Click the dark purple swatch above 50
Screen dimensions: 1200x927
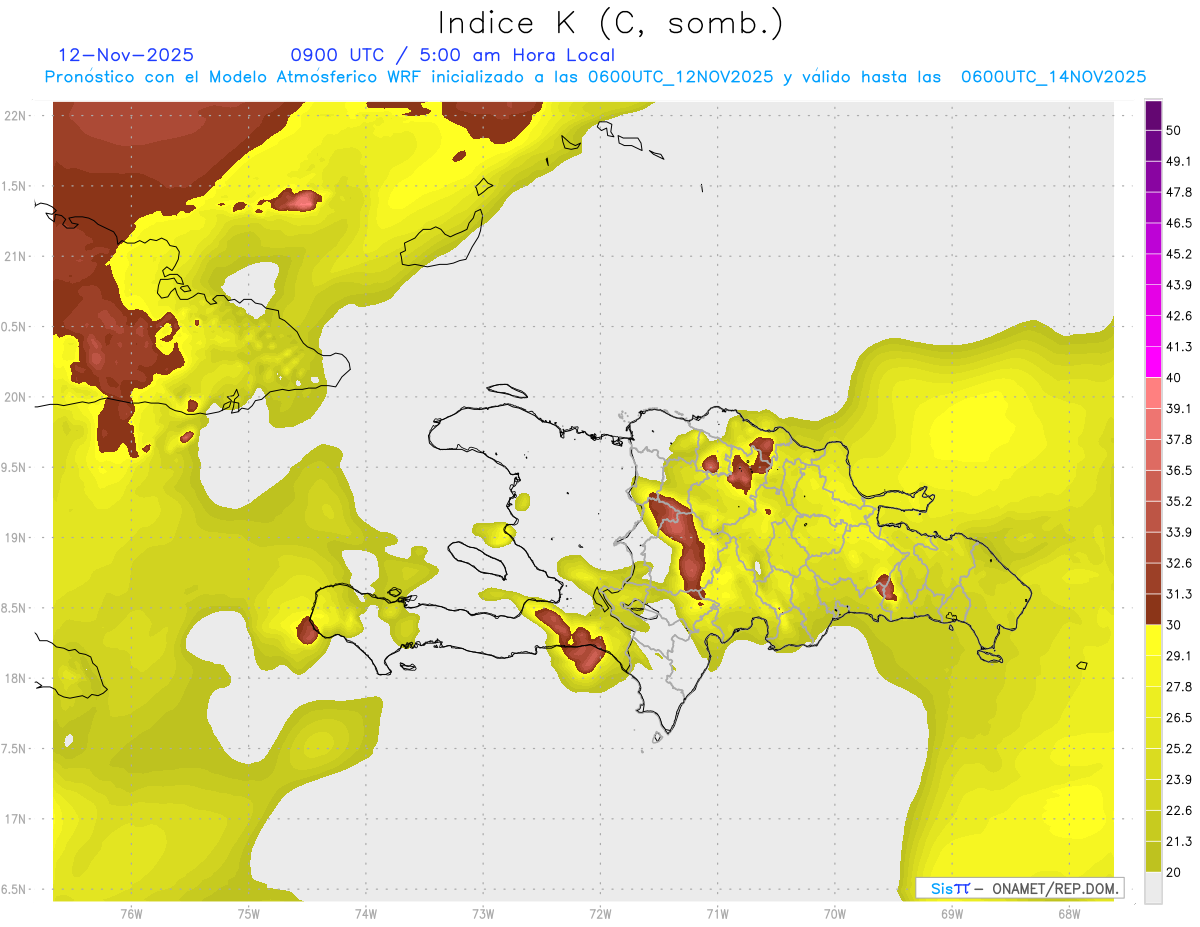1153,116
